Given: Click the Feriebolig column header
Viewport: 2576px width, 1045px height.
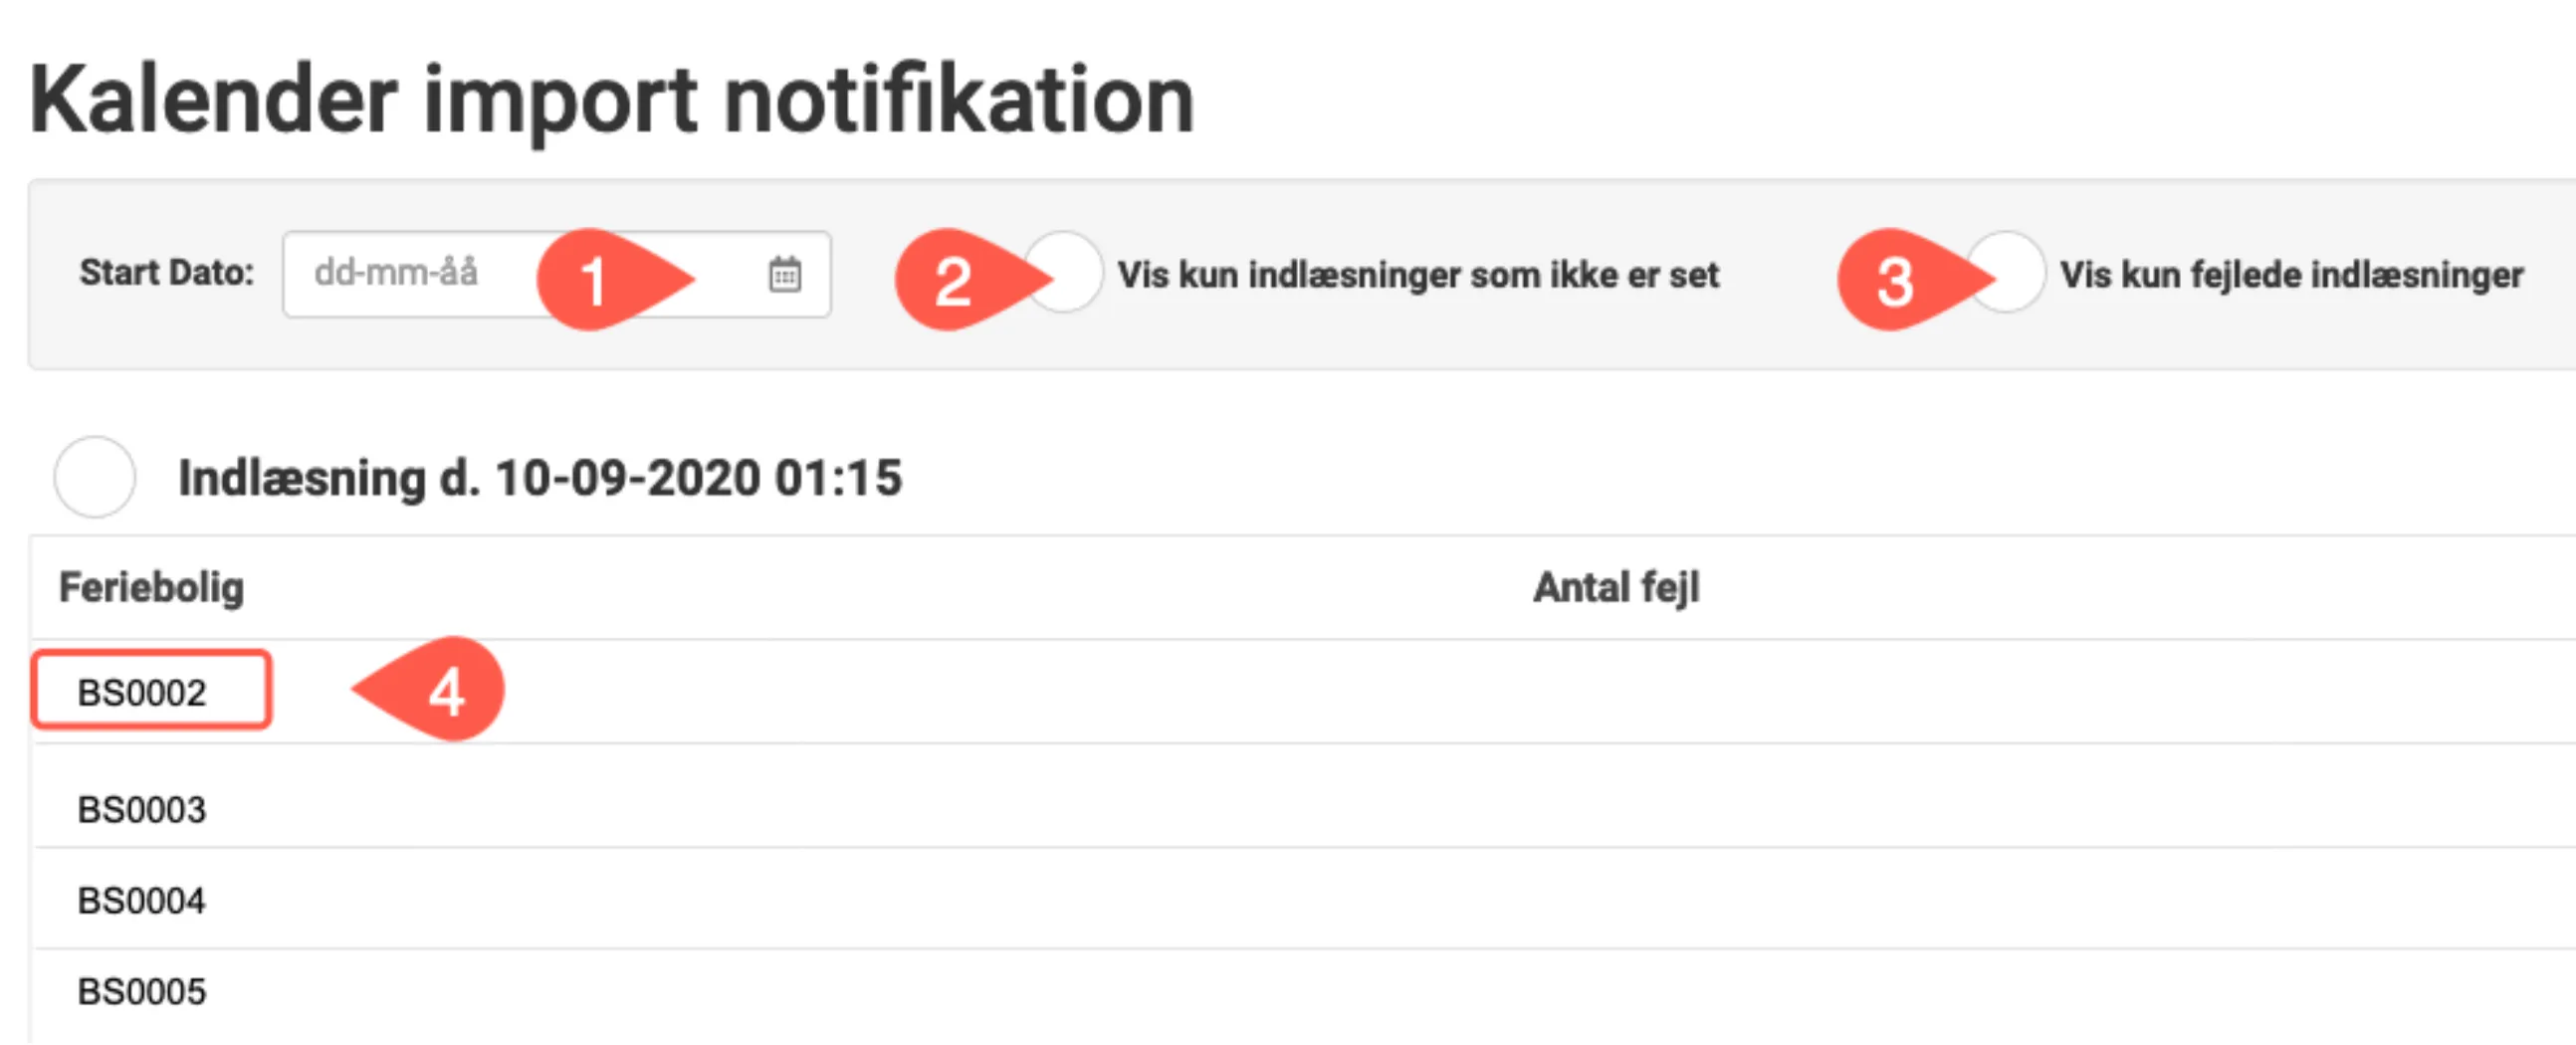Looking at the screenshot, I should click(x=152, y=587).
